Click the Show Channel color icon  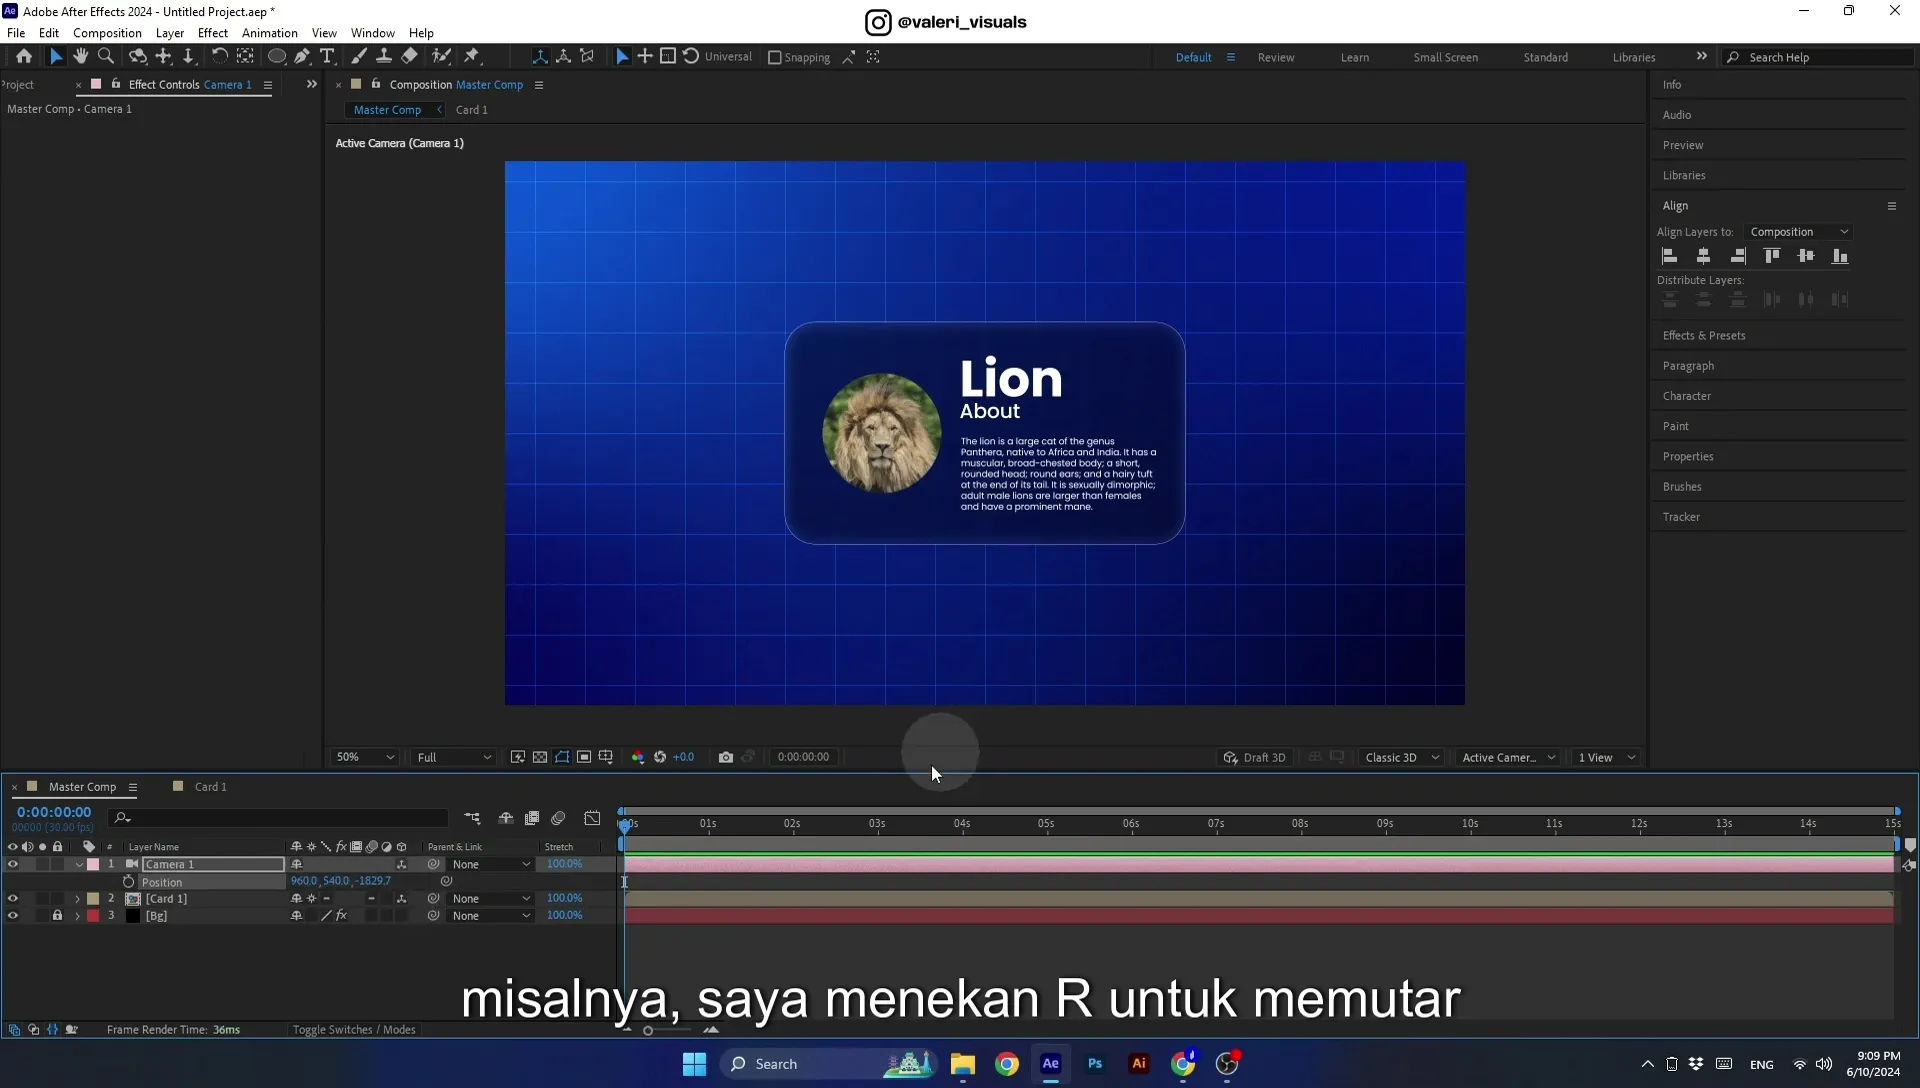coord(638,757)
